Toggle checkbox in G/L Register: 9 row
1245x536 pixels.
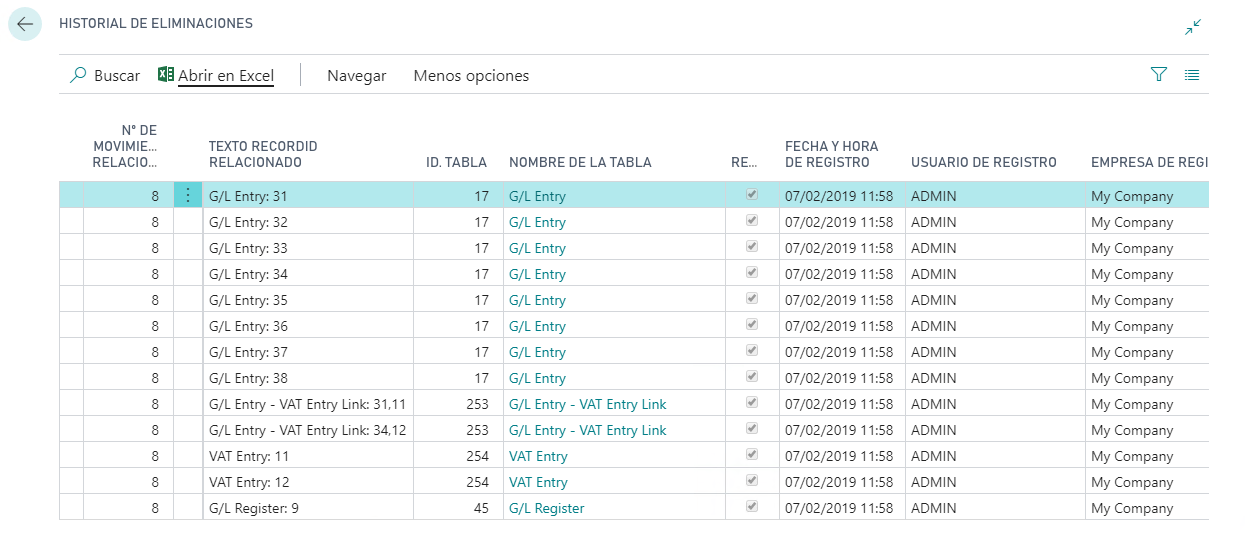pos(752,507)
